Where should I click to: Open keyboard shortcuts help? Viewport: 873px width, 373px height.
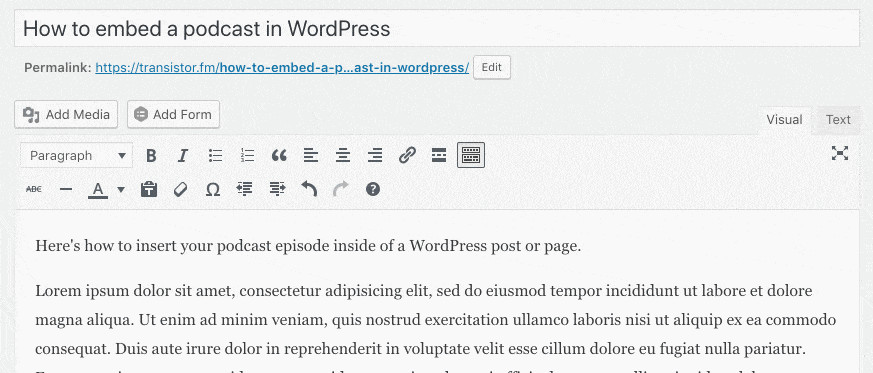[373, 189]
